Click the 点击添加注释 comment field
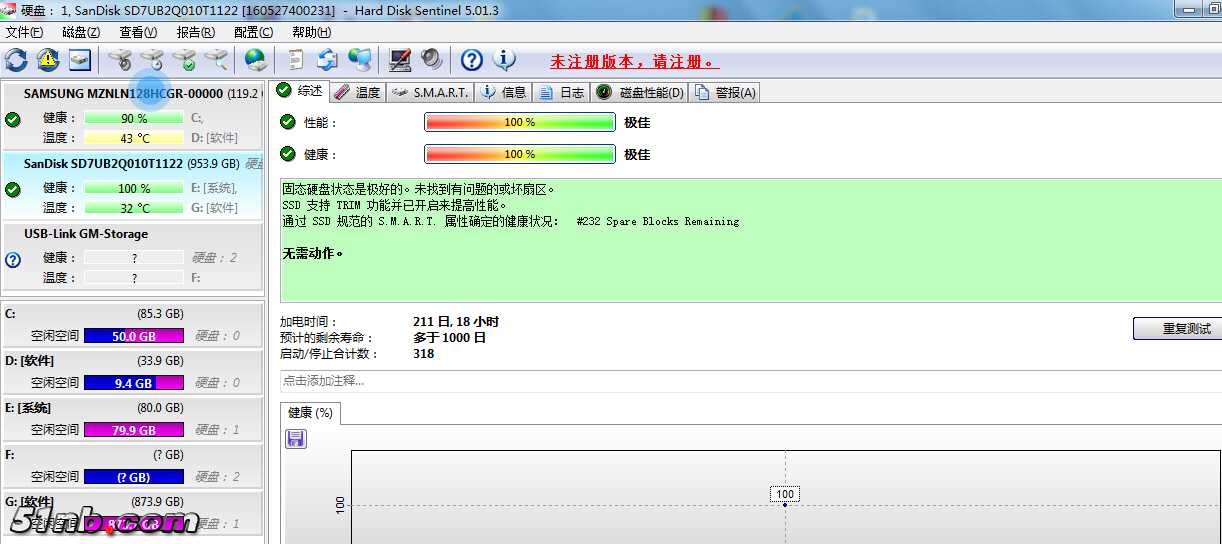This screenshot has height=544, width=1222. (x=750, y=380)
